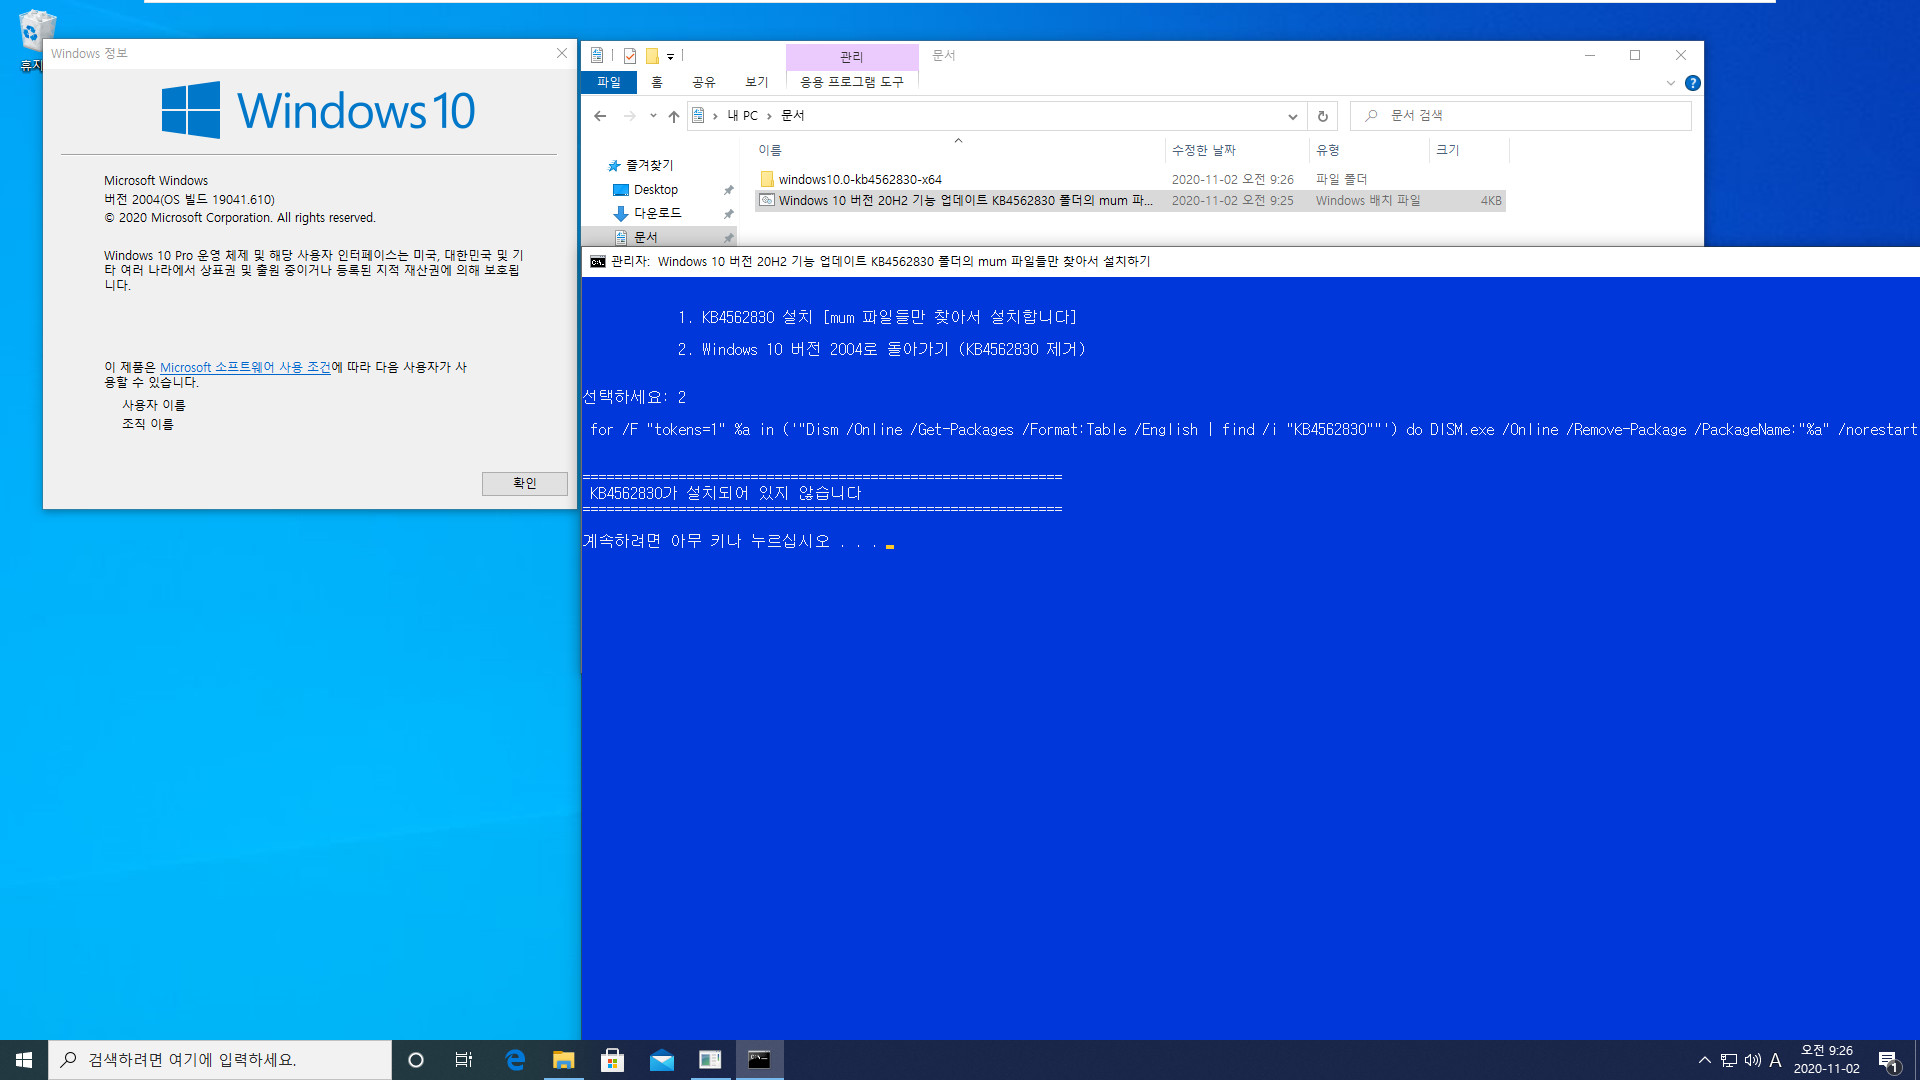Screen dimensions: 1920x1080
Task: Go up one folder level in Explorer
Action: 674,116
